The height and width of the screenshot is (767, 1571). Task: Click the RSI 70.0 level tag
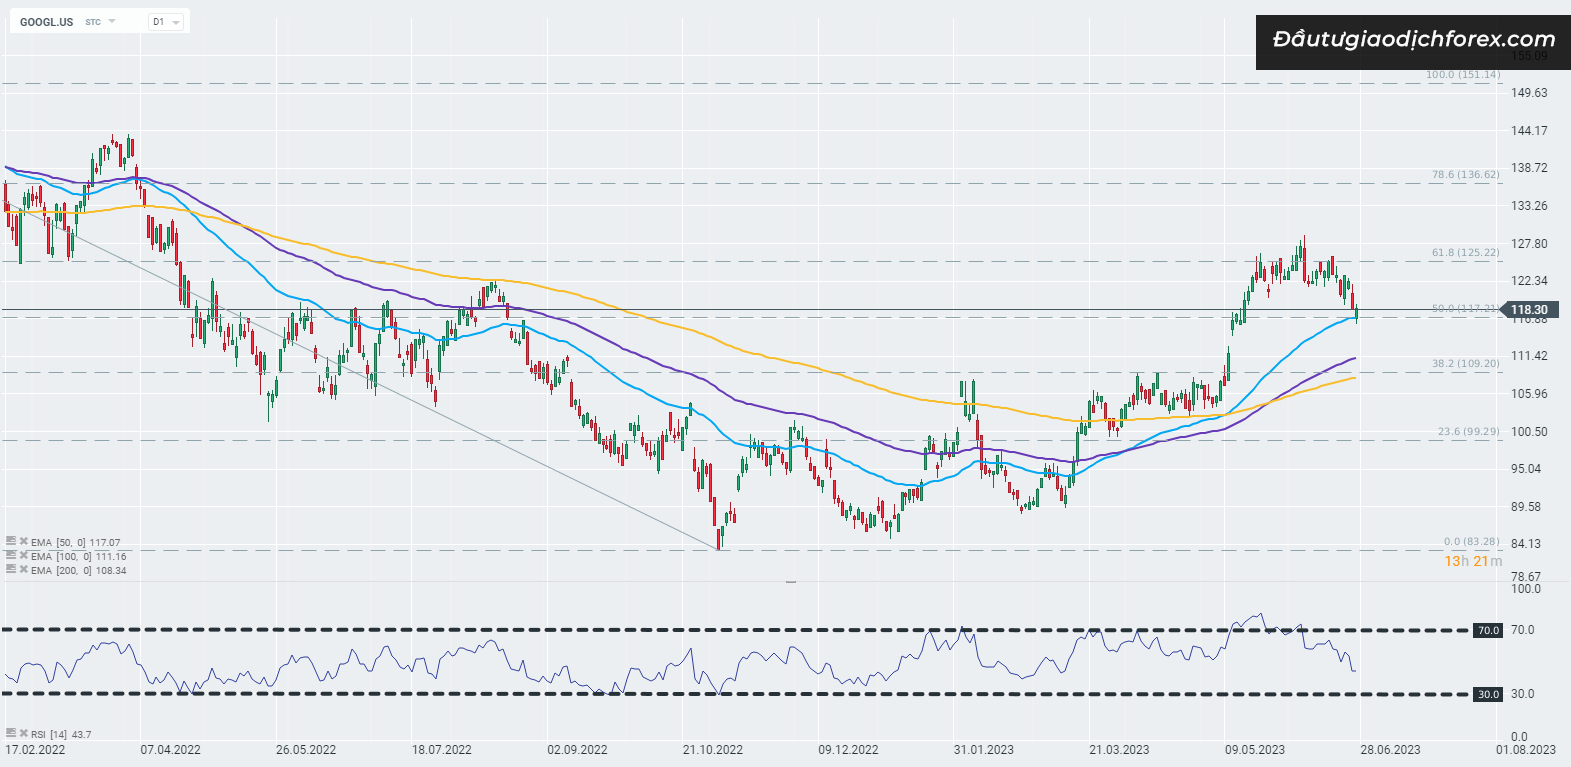pos(1489,630)
